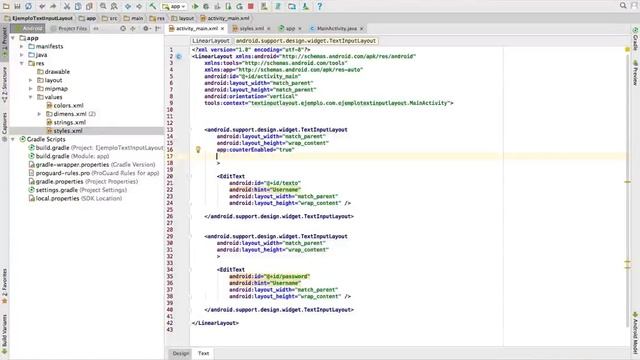Screen dimensions: 640x360
Task: Click the Help question mark icon
Action: 320,6
